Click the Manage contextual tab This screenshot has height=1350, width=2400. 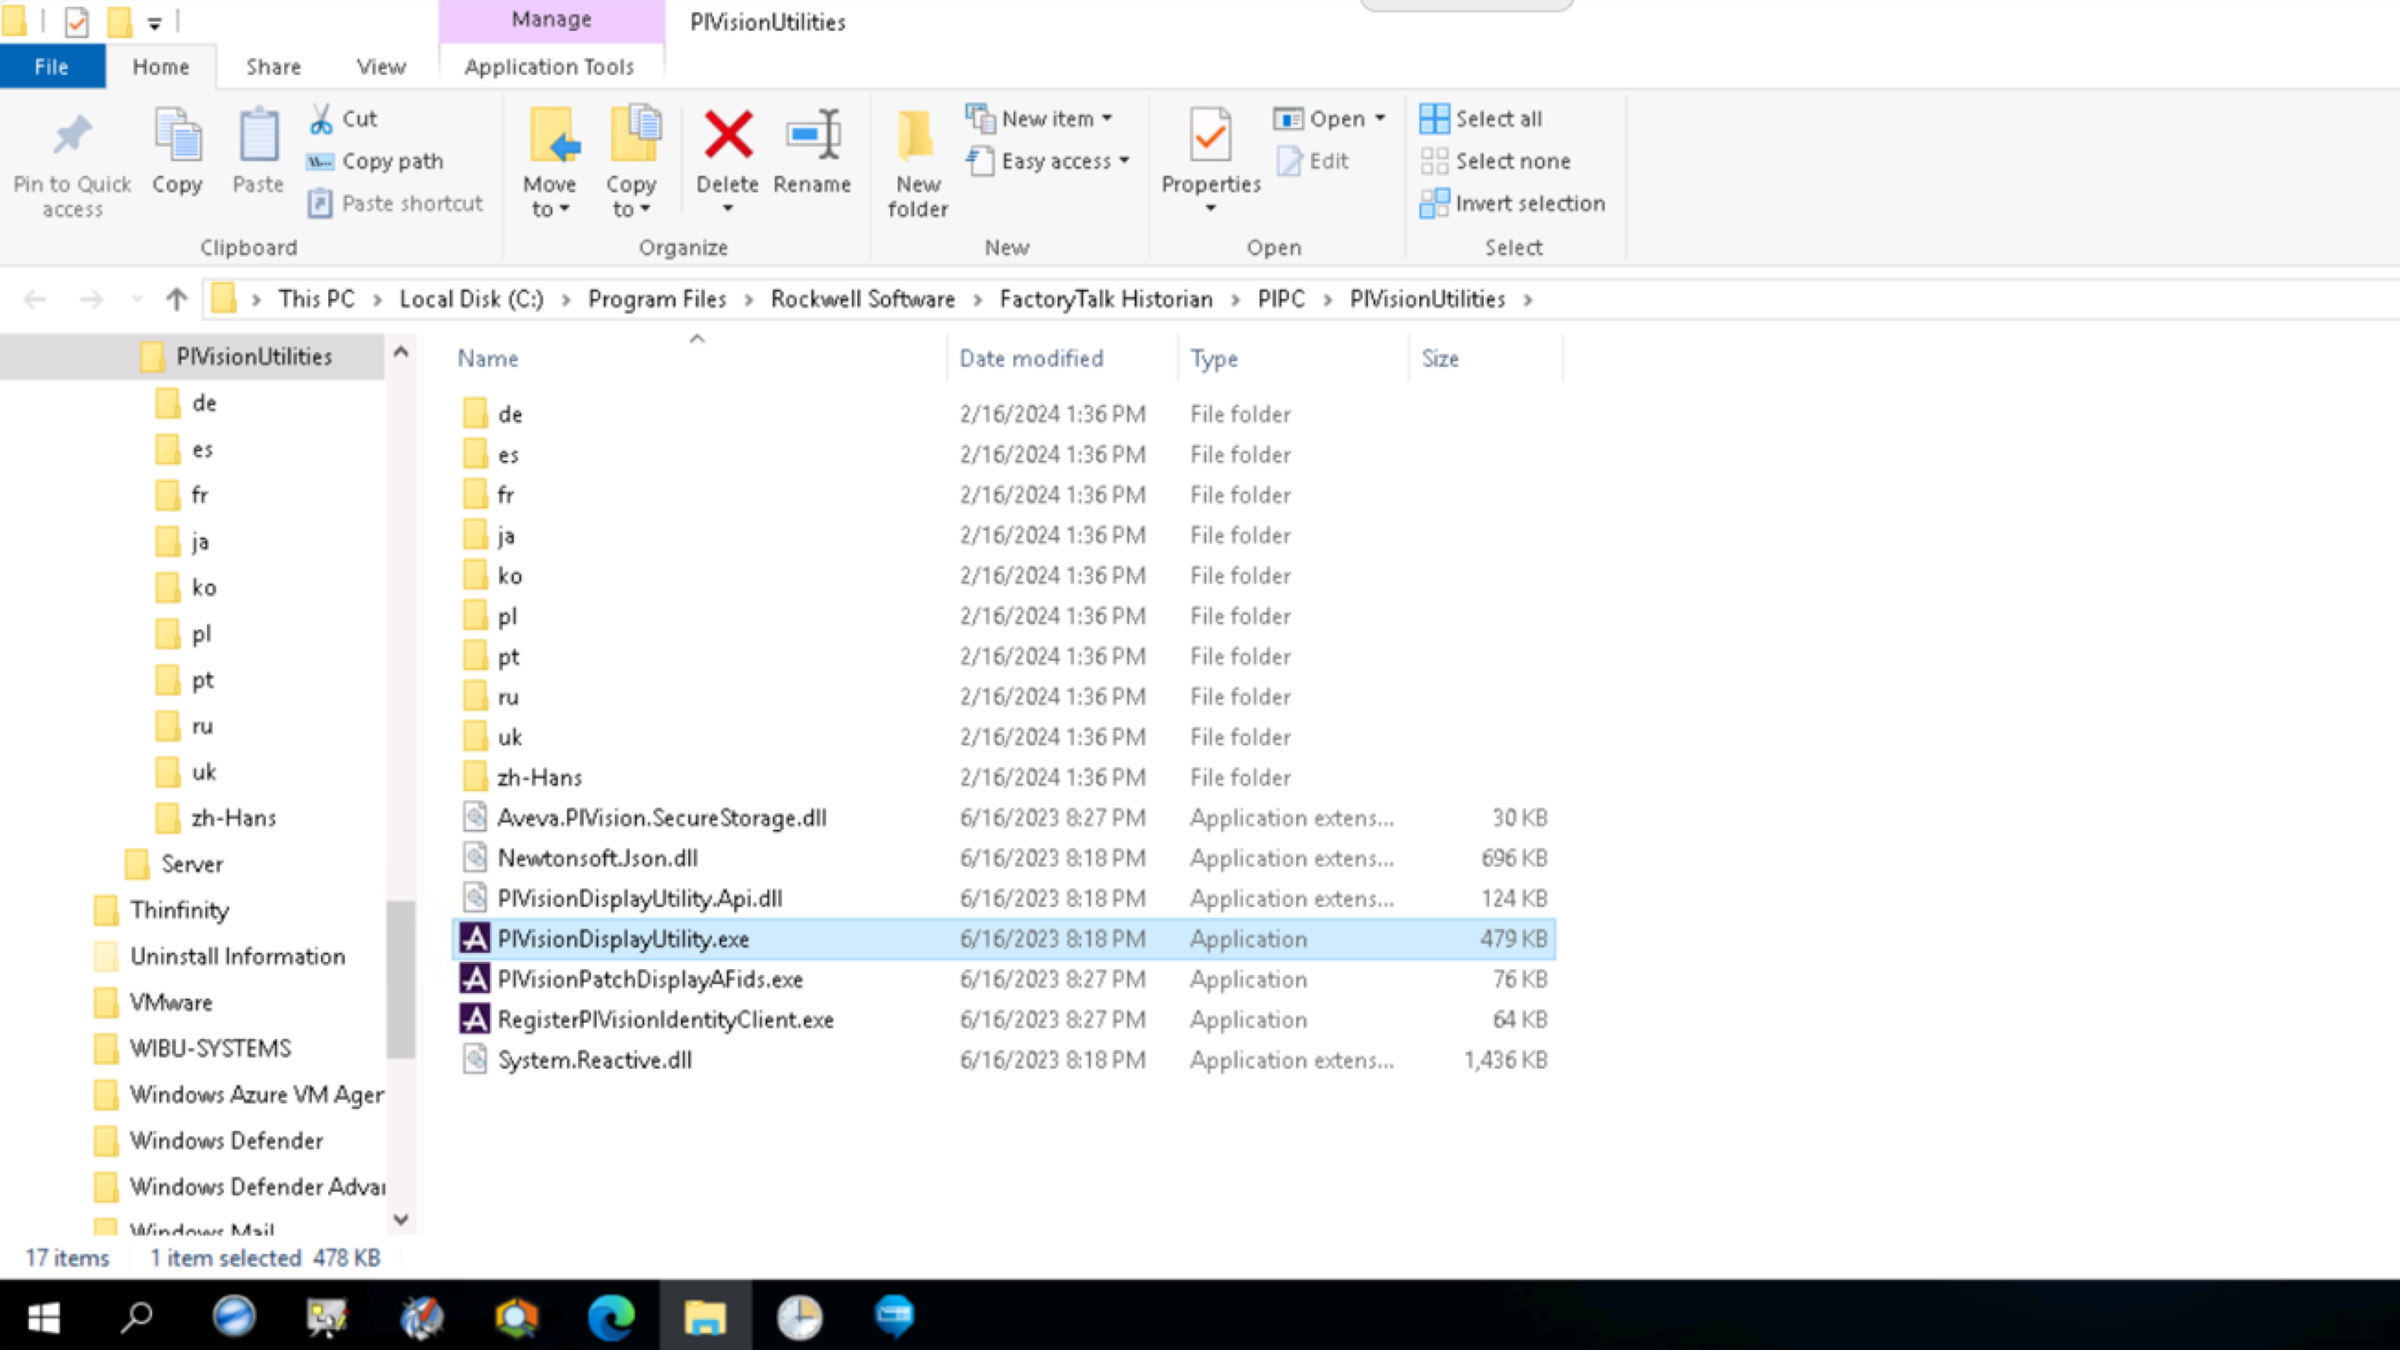552,20
